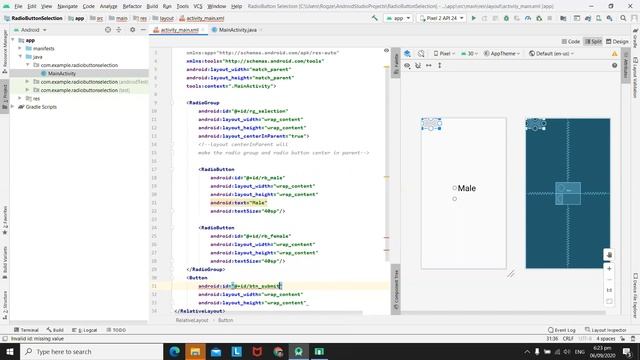Click the Orientation for Preview icon
The width and height of the screenshot is (640, 360).
(x=421, y=53)
